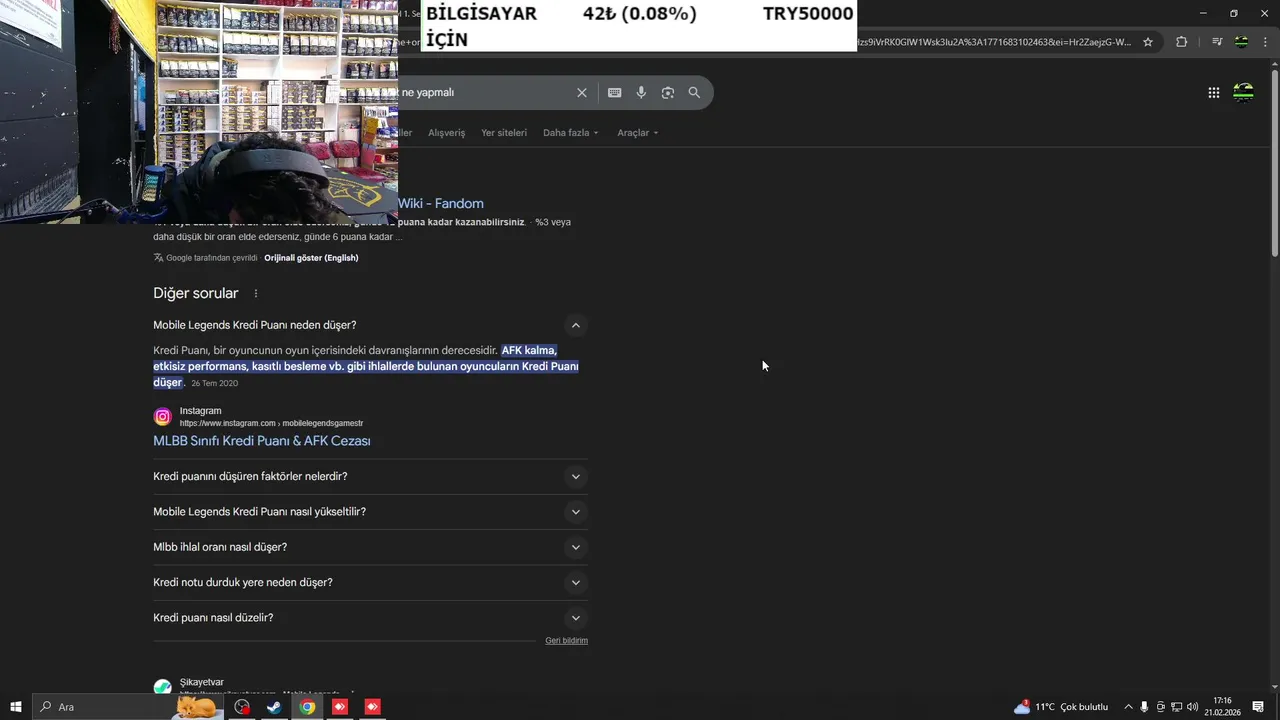The image size is (1280, 720).
Task: Open the Google account avatar on the page
Action: point(1243,92)
